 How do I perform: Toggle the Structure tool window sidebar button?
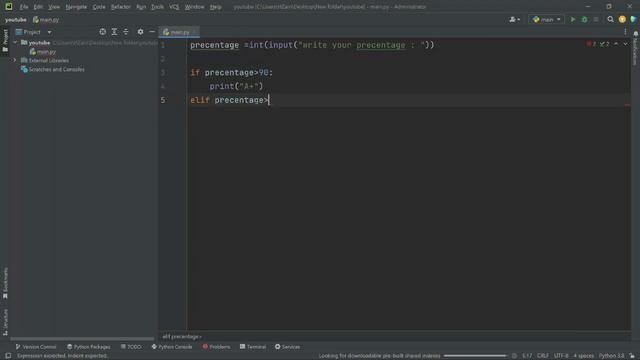pos(5,322)
